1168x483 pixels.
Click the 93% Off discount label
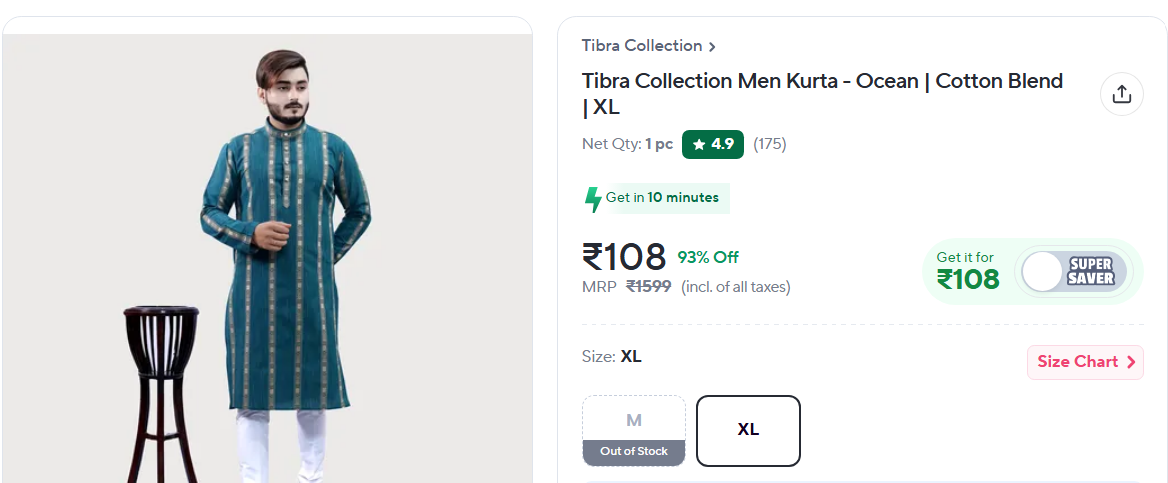pos(708,257)
